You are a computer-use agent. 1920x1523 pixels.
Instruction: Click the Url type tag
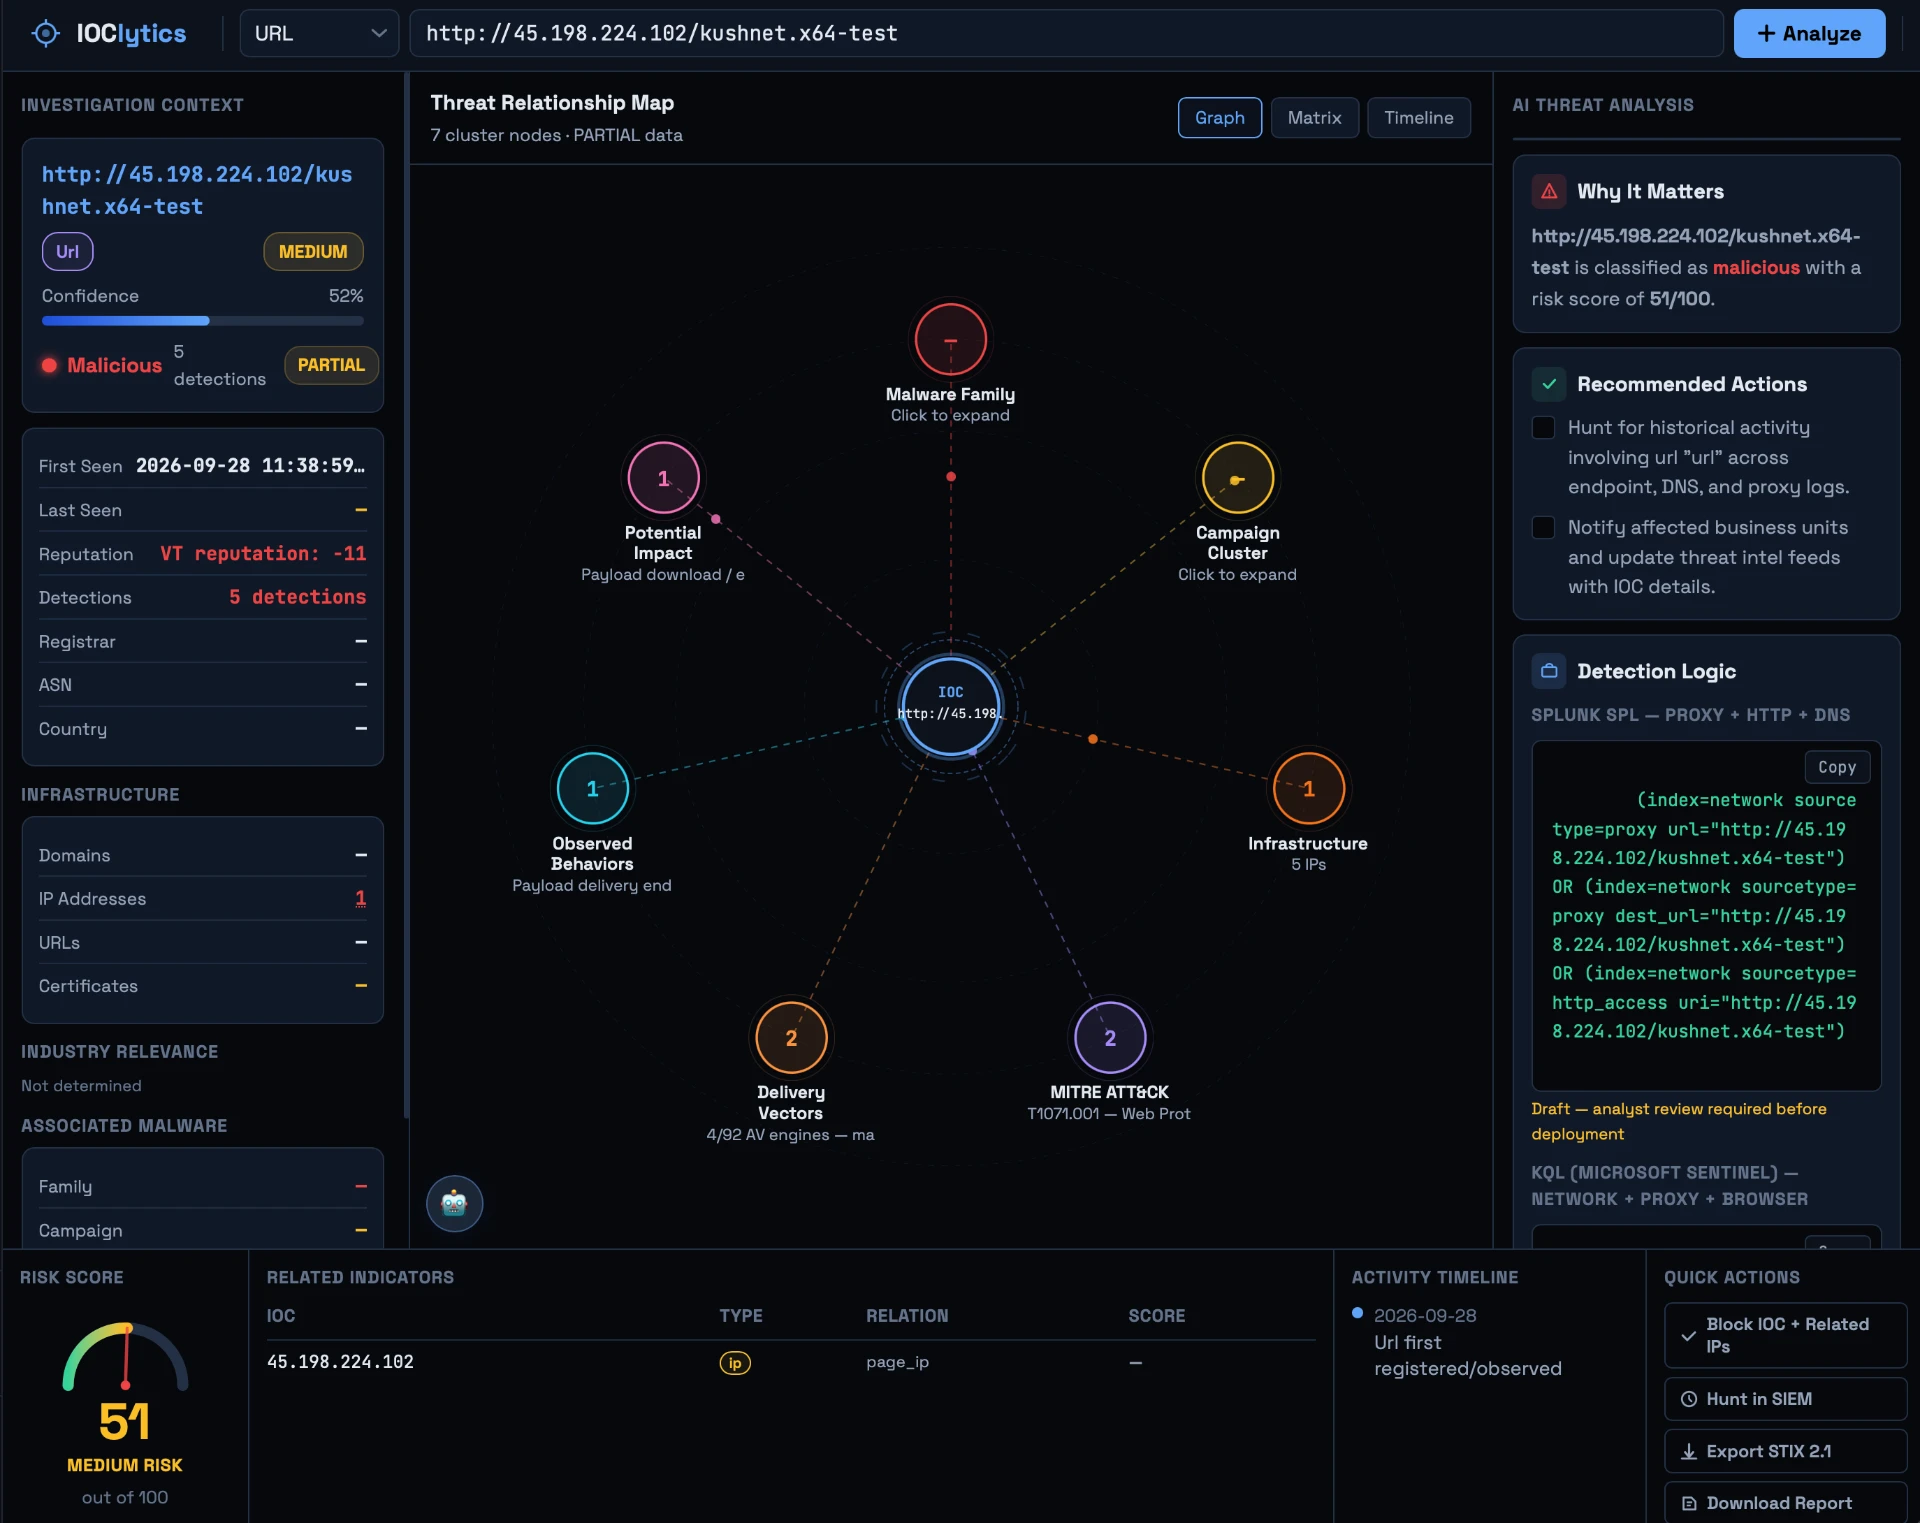(67, 252)
